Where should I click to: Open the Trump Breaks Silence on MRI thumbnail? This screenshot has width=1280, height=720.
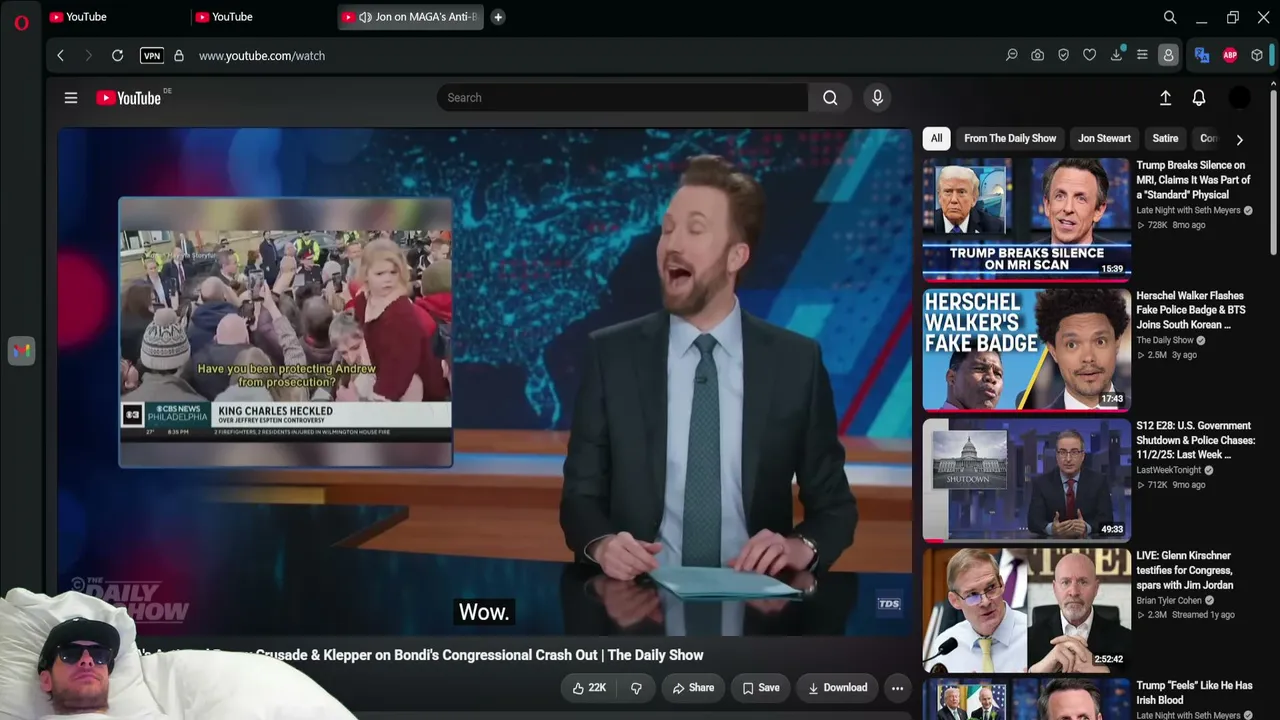tap(1026, 219)
